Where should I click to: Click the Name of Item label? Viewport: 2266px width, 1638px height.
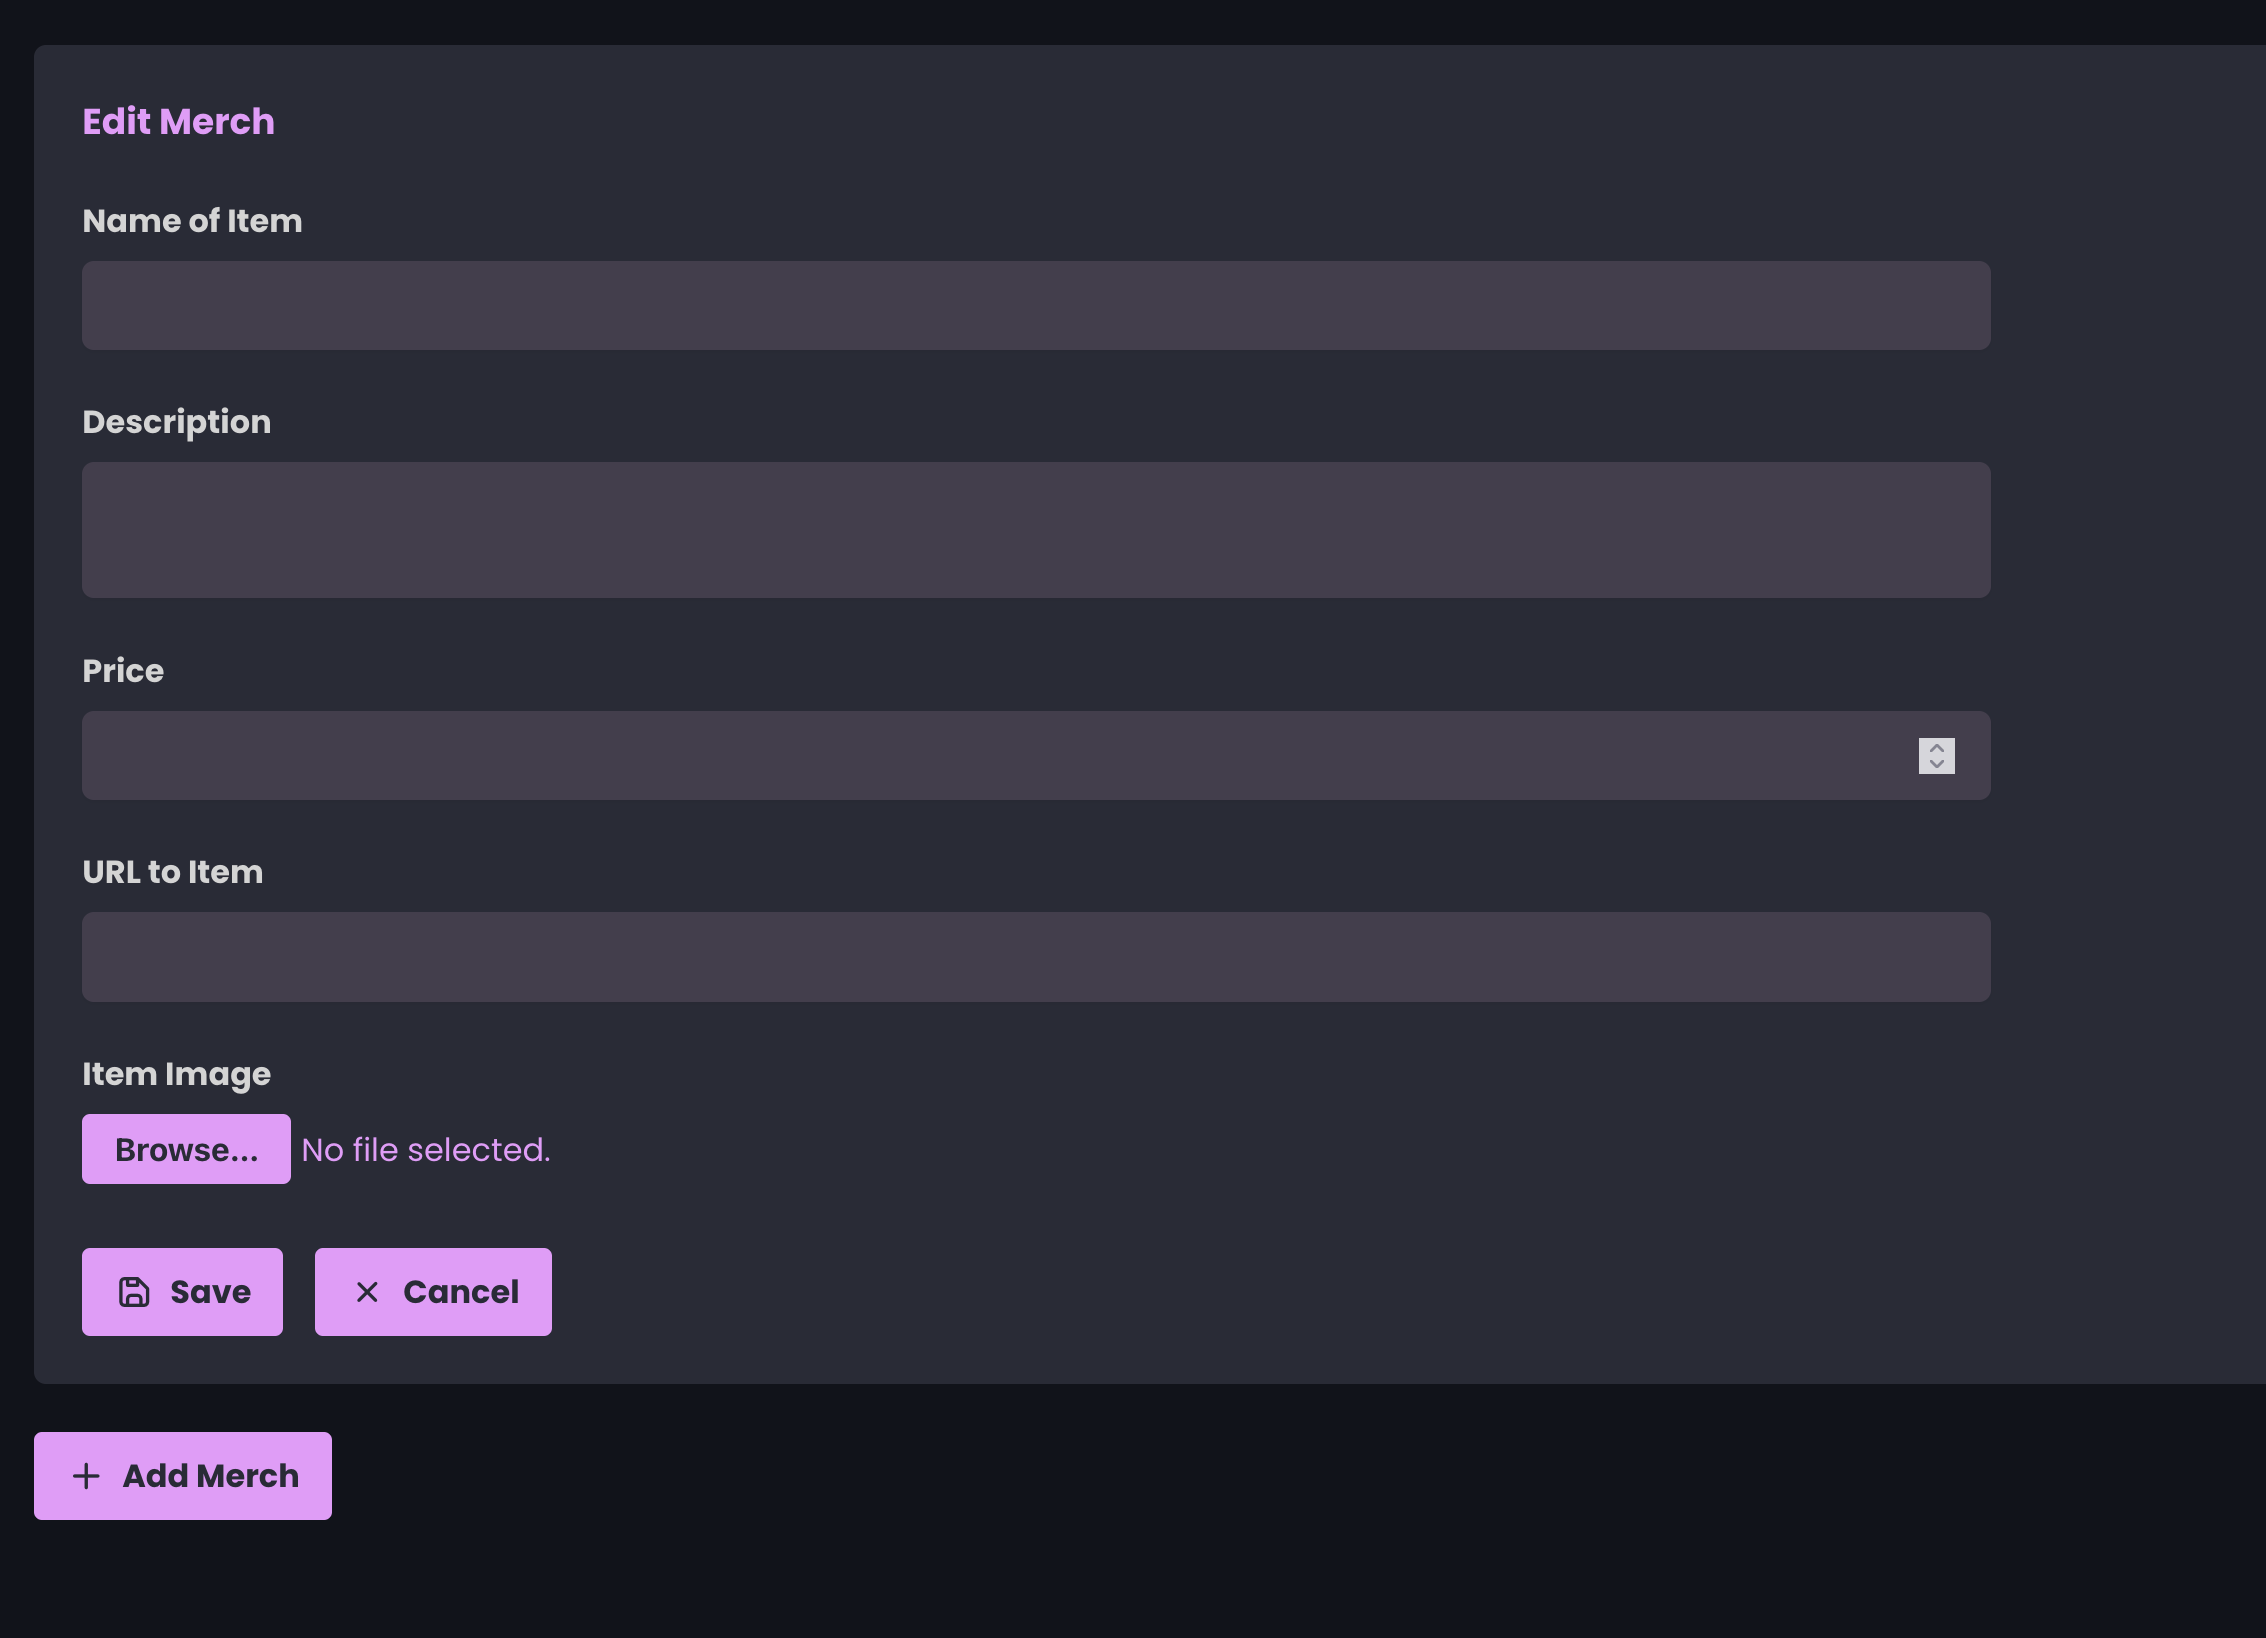coord(192,221)
